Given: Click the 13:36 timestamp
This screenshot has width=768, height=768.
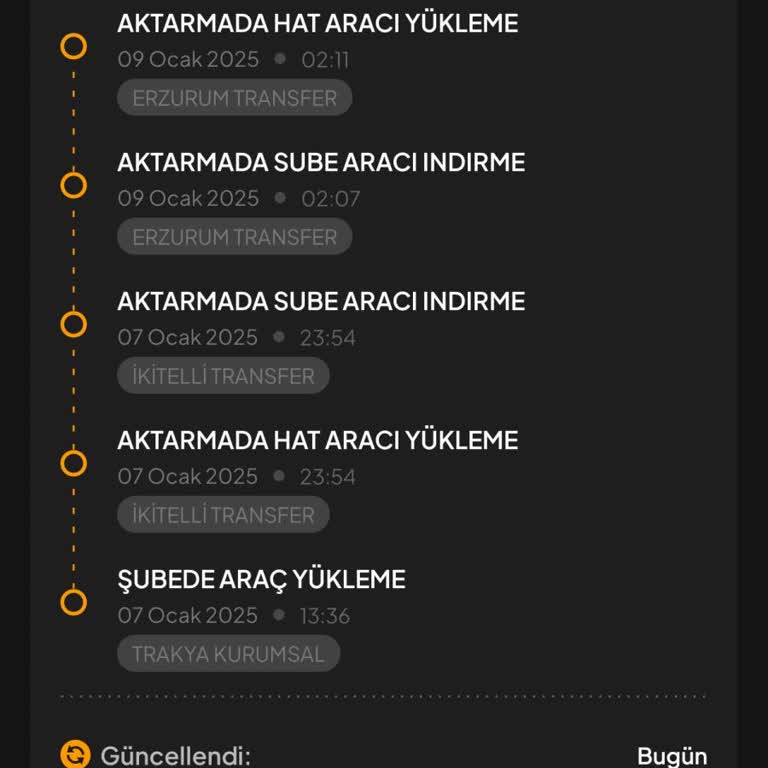Looking at the screenshot, I should pos(325,616).
